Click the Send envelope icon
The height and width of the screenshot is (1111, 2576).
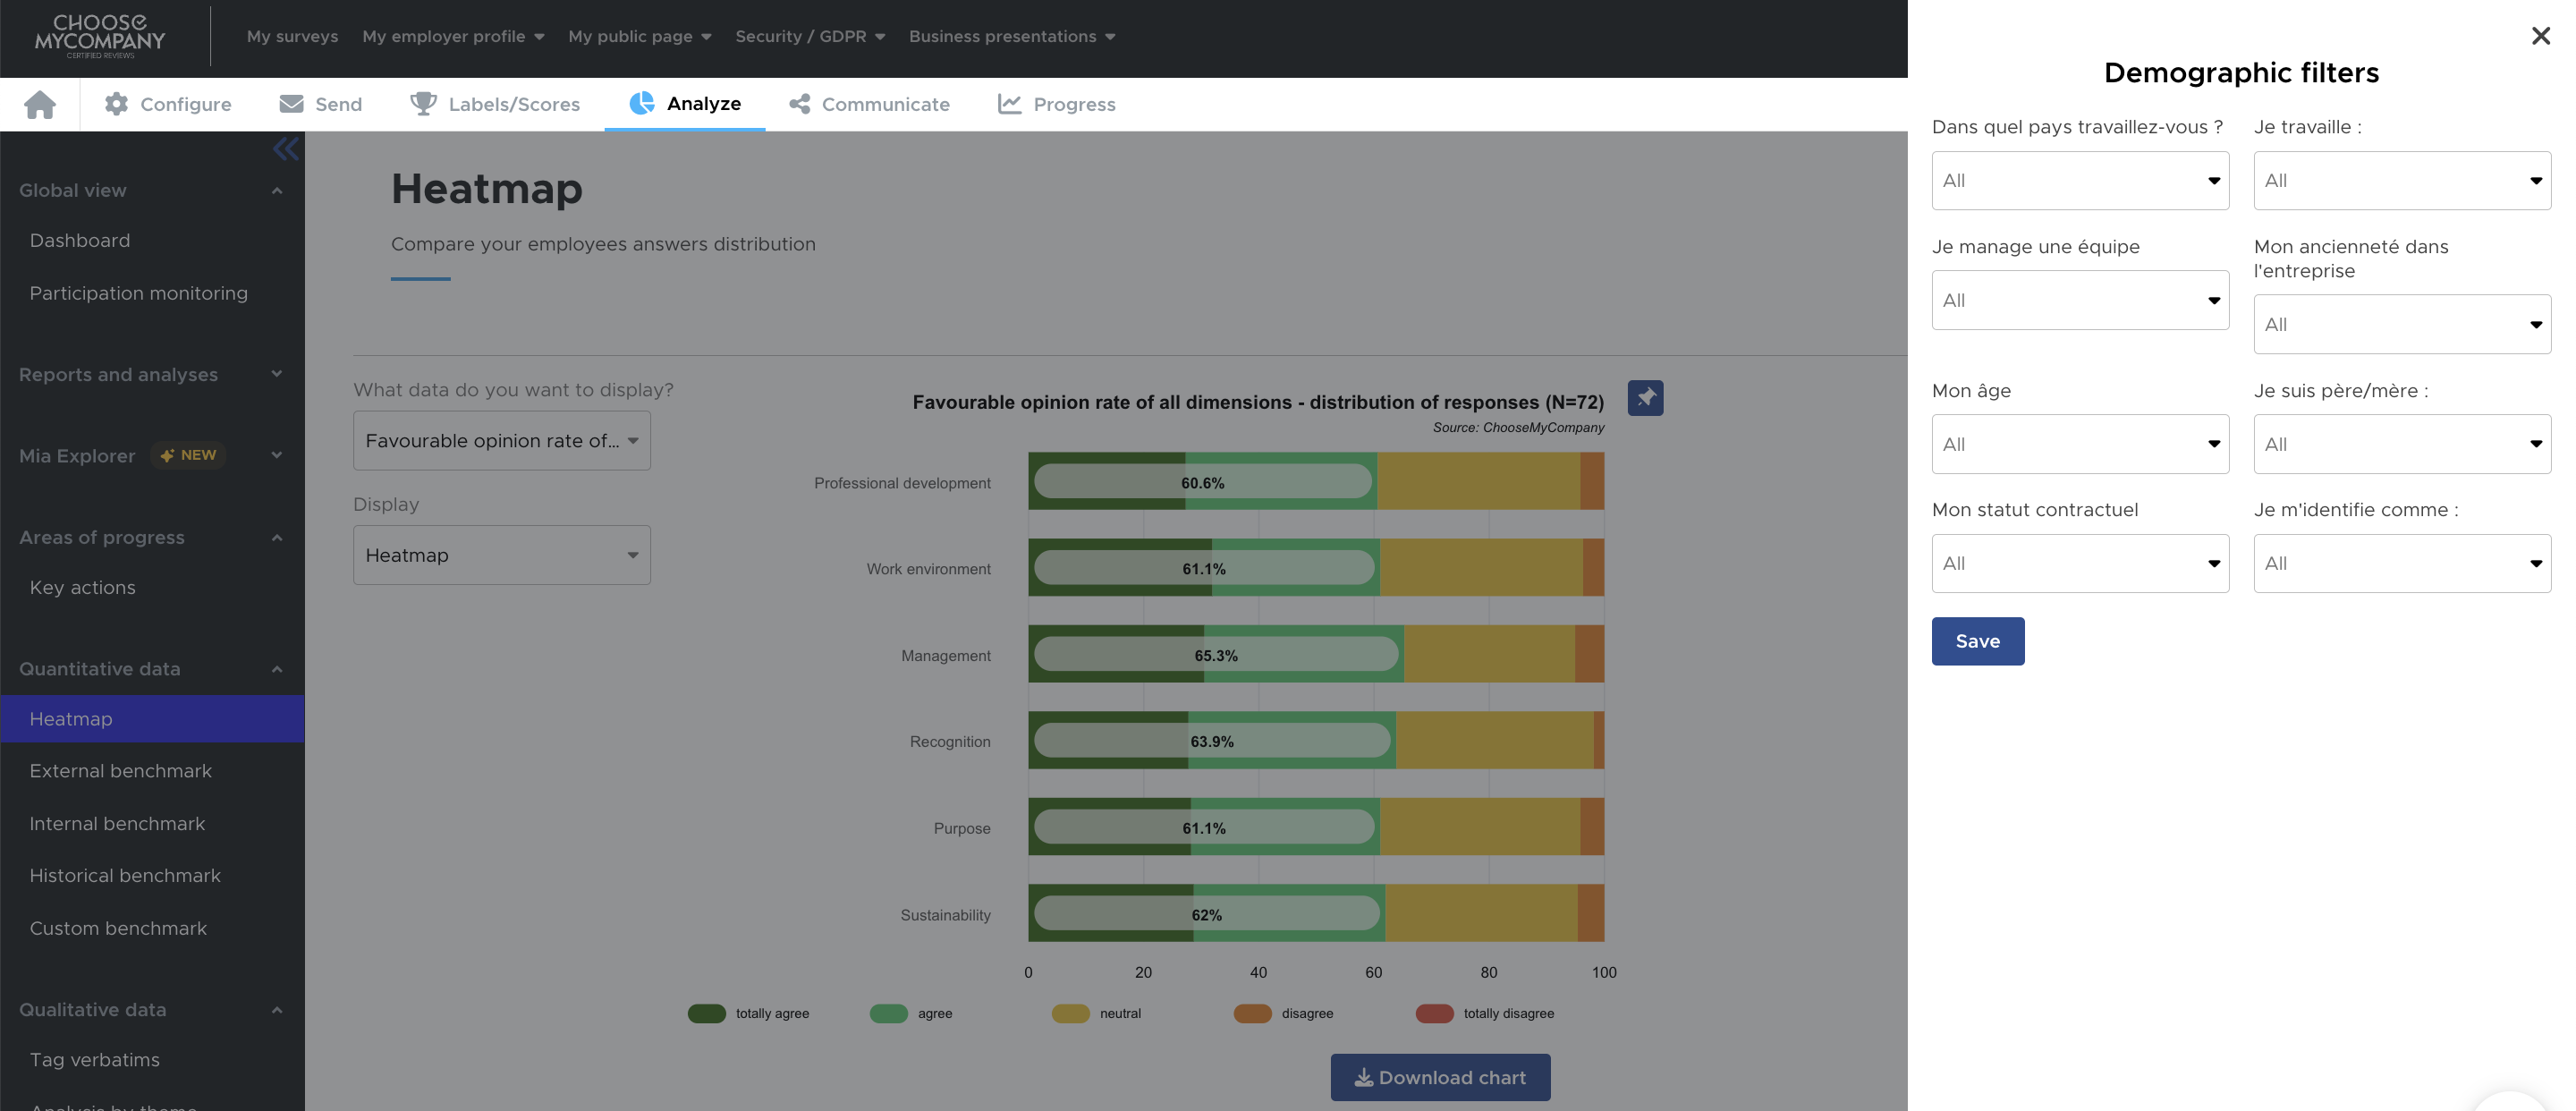[291, 104]
